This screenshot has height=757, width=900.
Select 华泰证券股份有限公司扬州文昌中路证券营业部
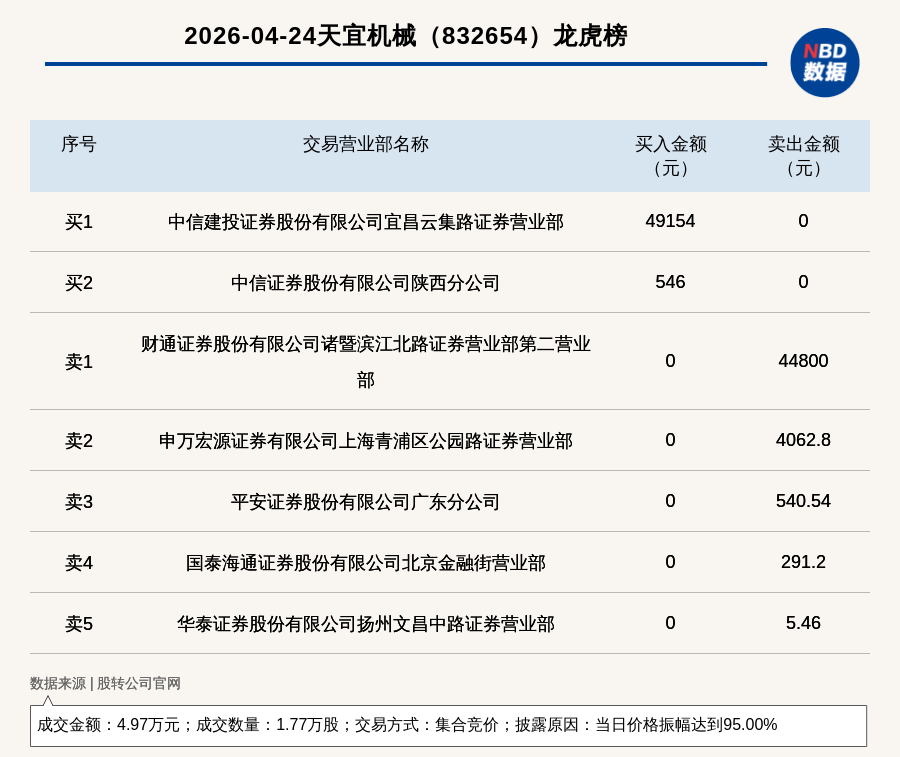coord(366,623)
